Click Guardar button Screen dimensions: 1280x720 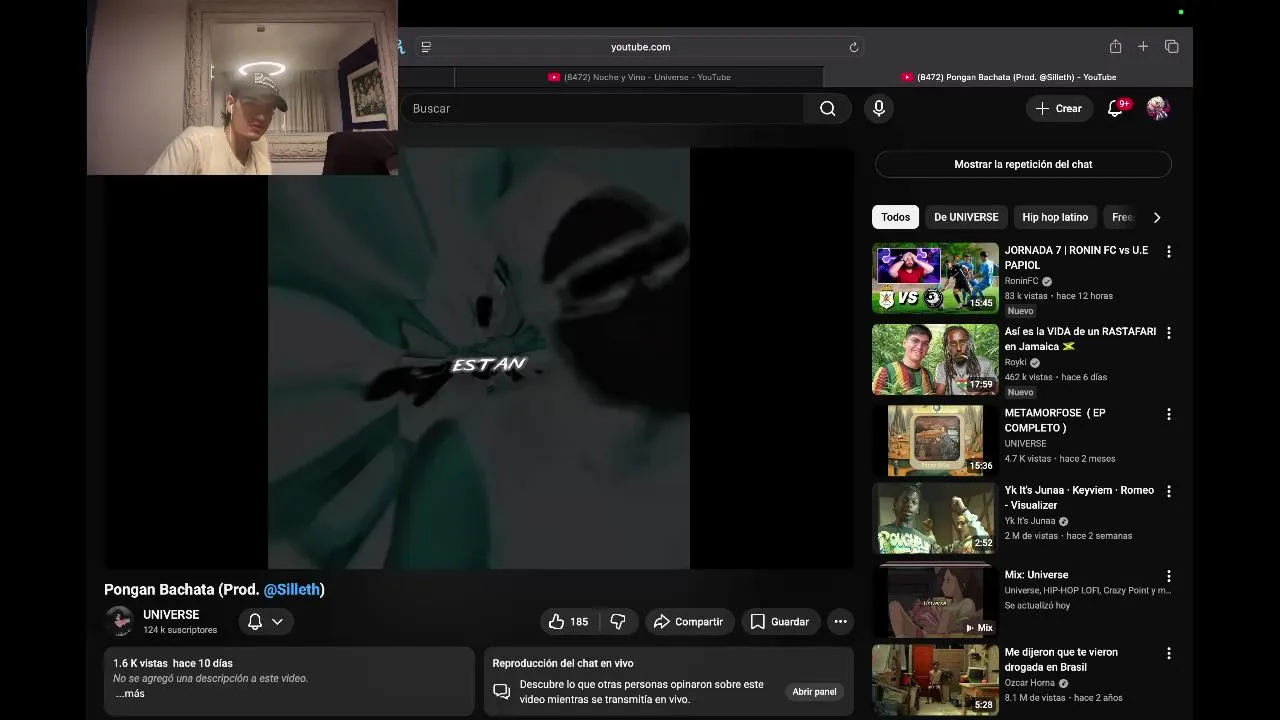click(780, 622)
